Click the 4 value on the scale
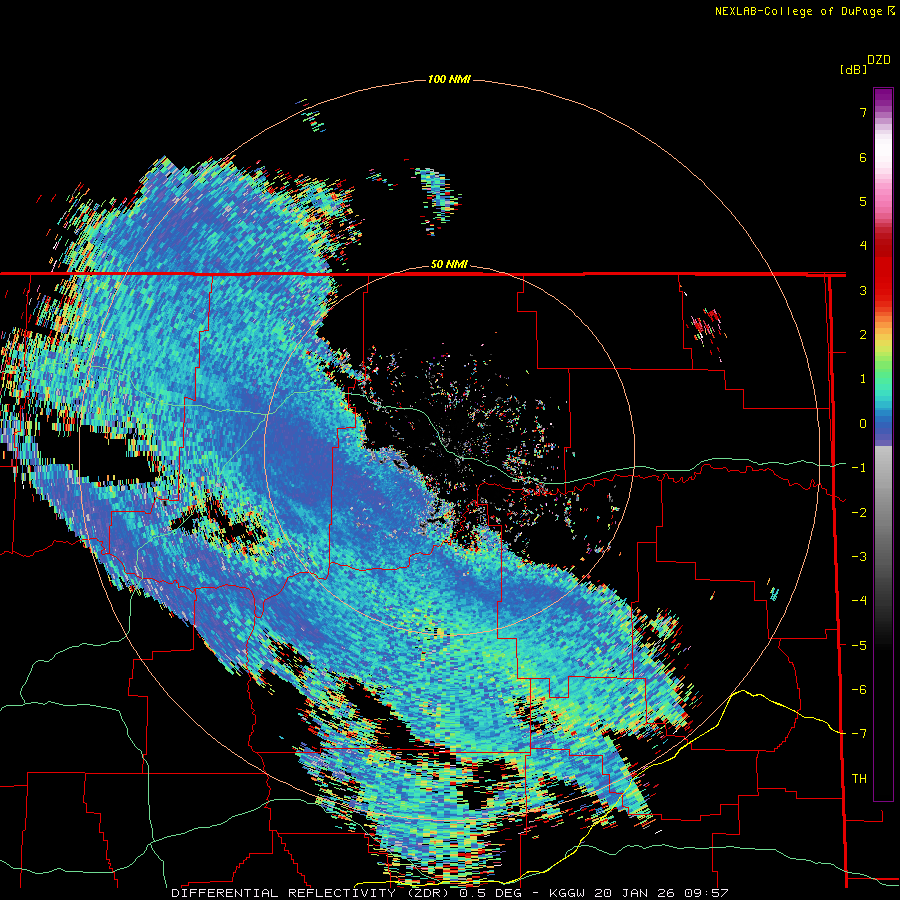900x900 pixels. (863, 246)
